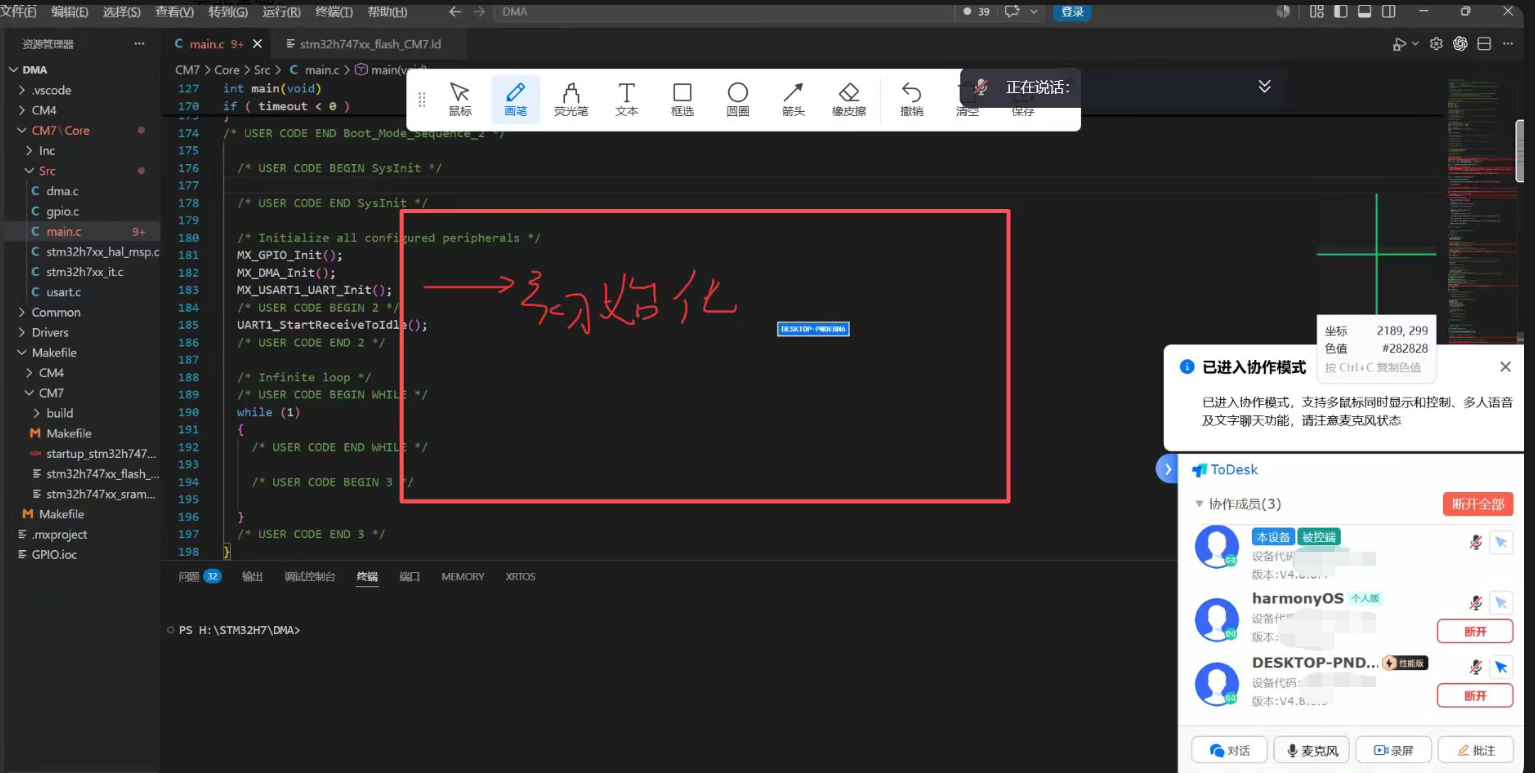The height and width of the screenshot is (773, 1535).
Task: Open GPIO.ioc file in explorer
Action: [x=54, y=554]
